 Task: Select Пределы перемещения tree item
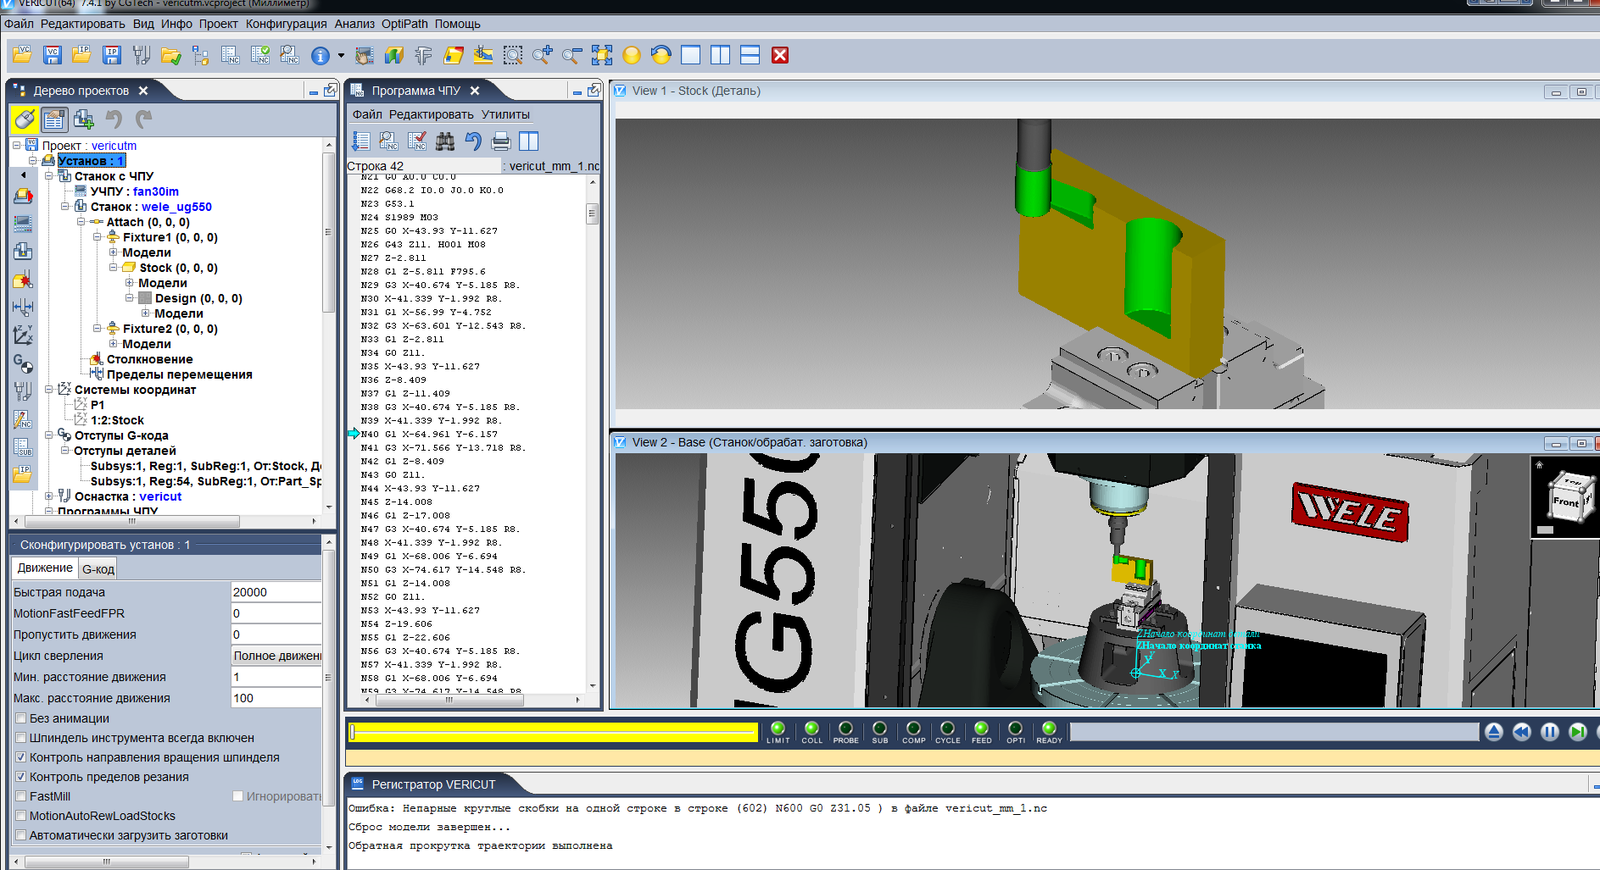(179, 375)
